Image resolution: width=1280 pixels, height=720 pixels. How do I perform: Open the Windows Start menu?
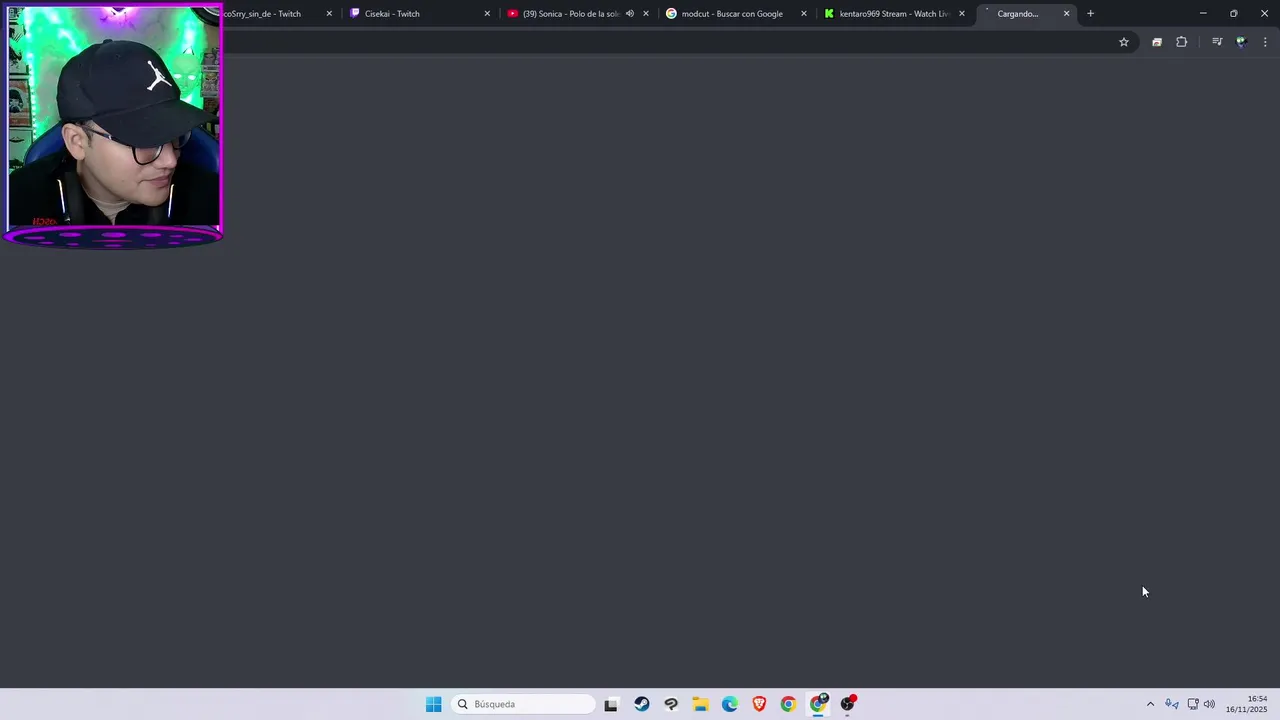(433, 704)
